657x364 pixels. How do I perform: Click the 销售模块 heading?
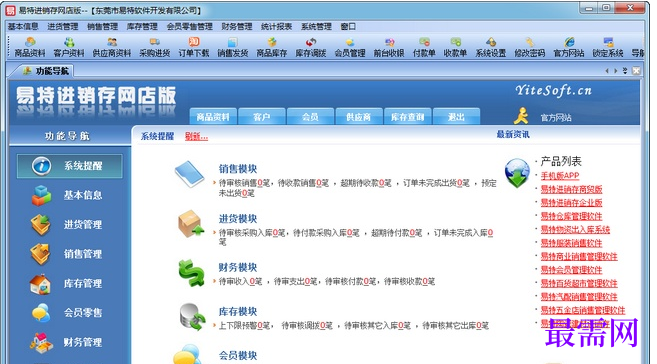pos(238,169)
